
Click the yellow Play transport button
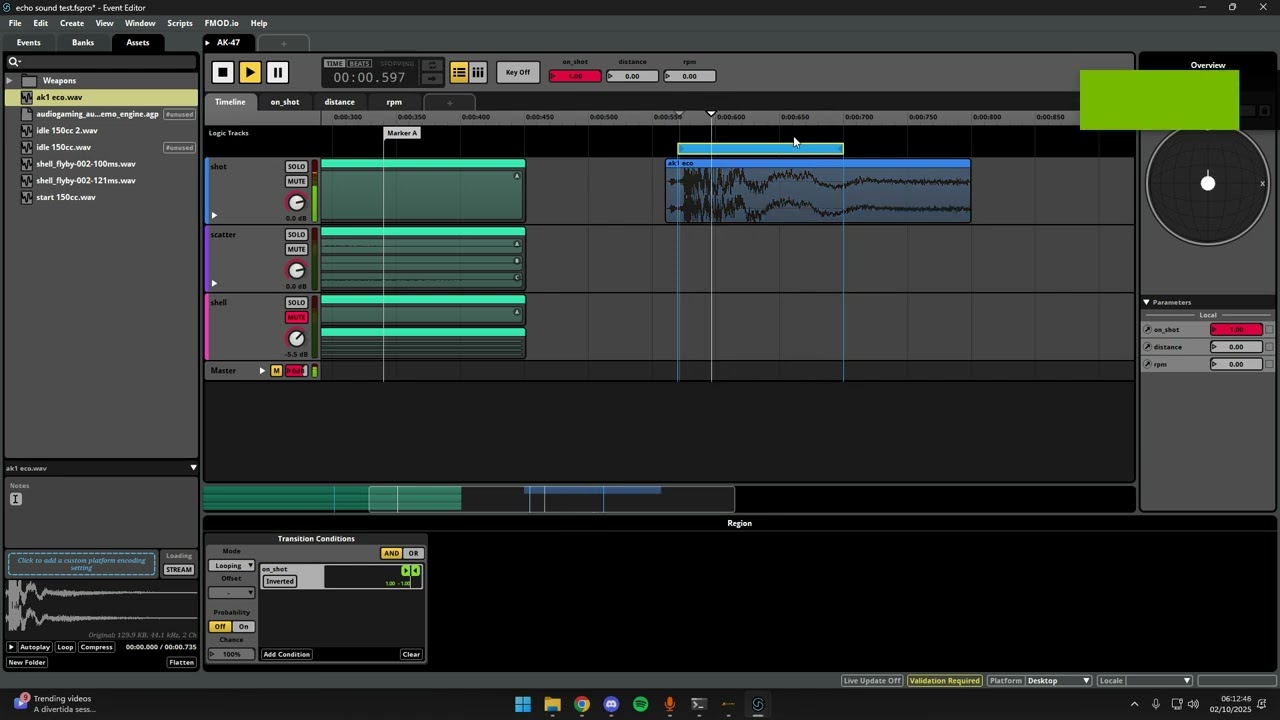point(250,72)
